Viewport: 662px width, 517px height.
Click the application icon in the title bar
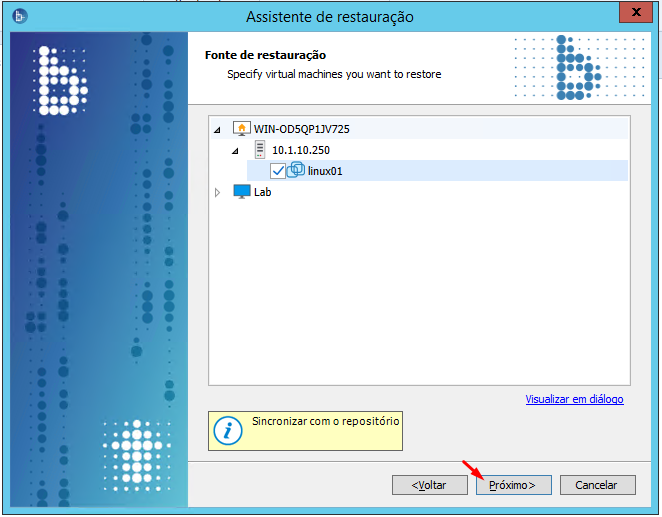(20, 16)
